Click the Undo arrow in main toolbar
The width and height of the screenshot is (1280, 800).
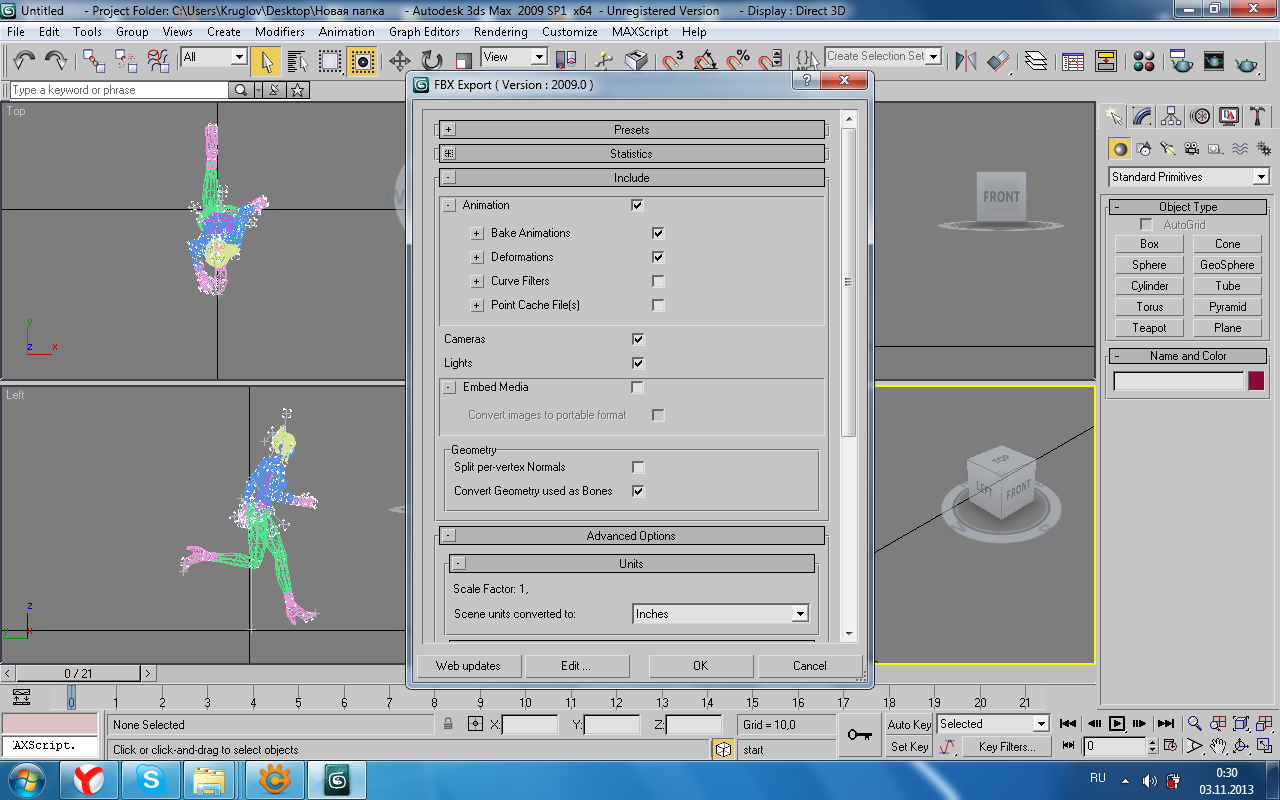pyautogui.click(x=24, y=61)
